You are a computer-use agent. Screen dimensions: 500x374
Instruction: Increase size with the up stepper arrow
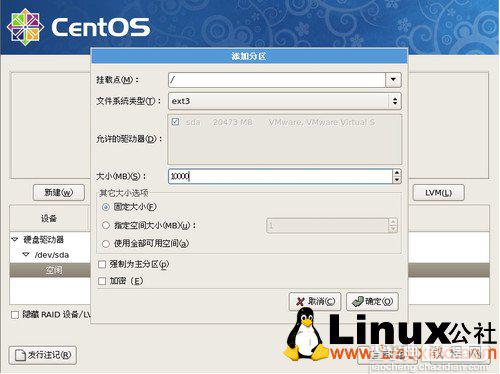coord(397,173)
